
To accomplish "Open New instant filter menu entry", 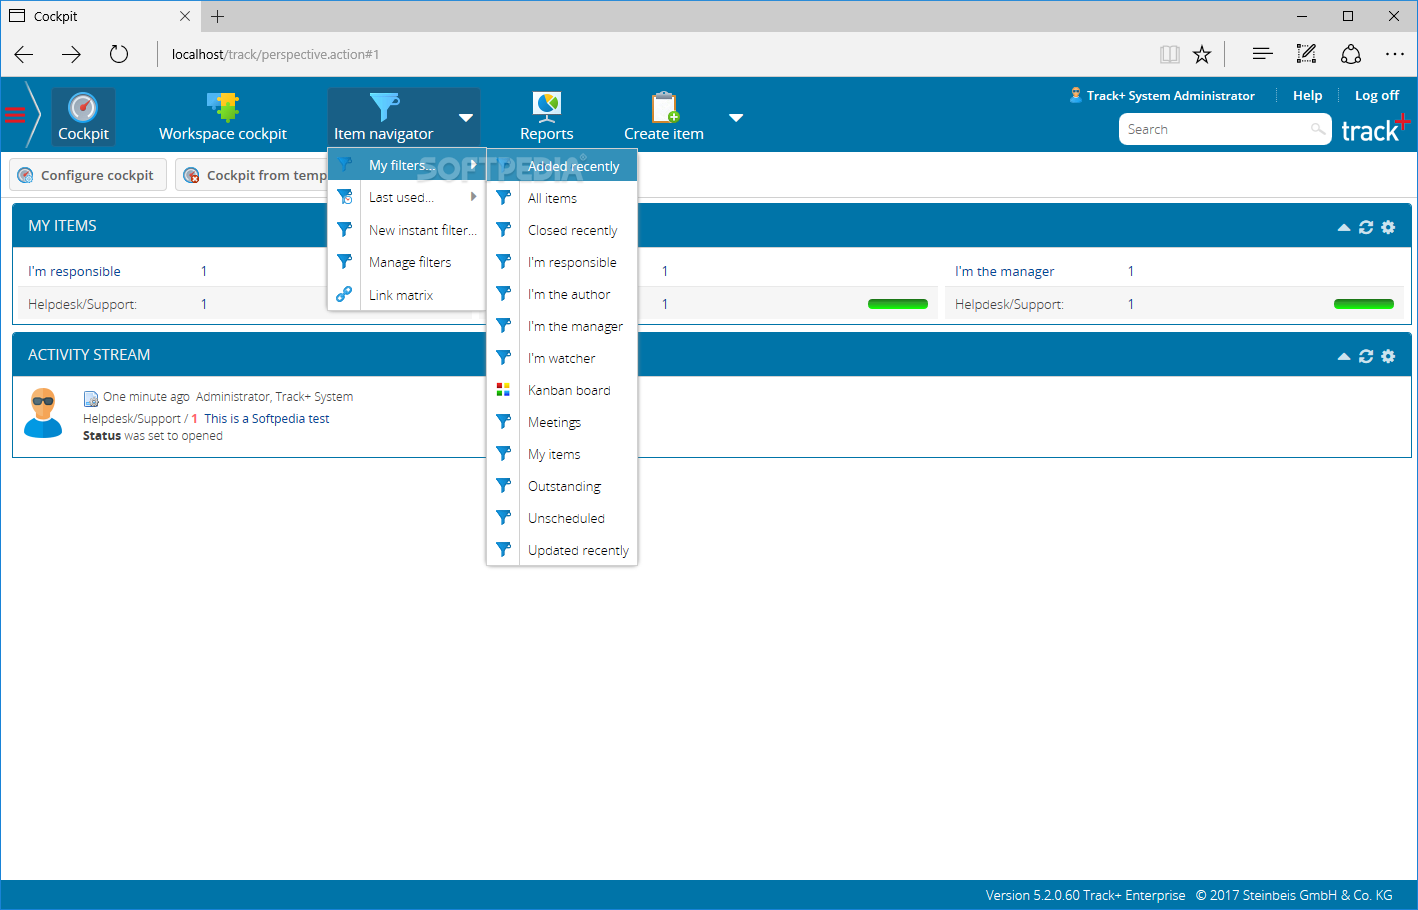I will click(x=407, y=230).
